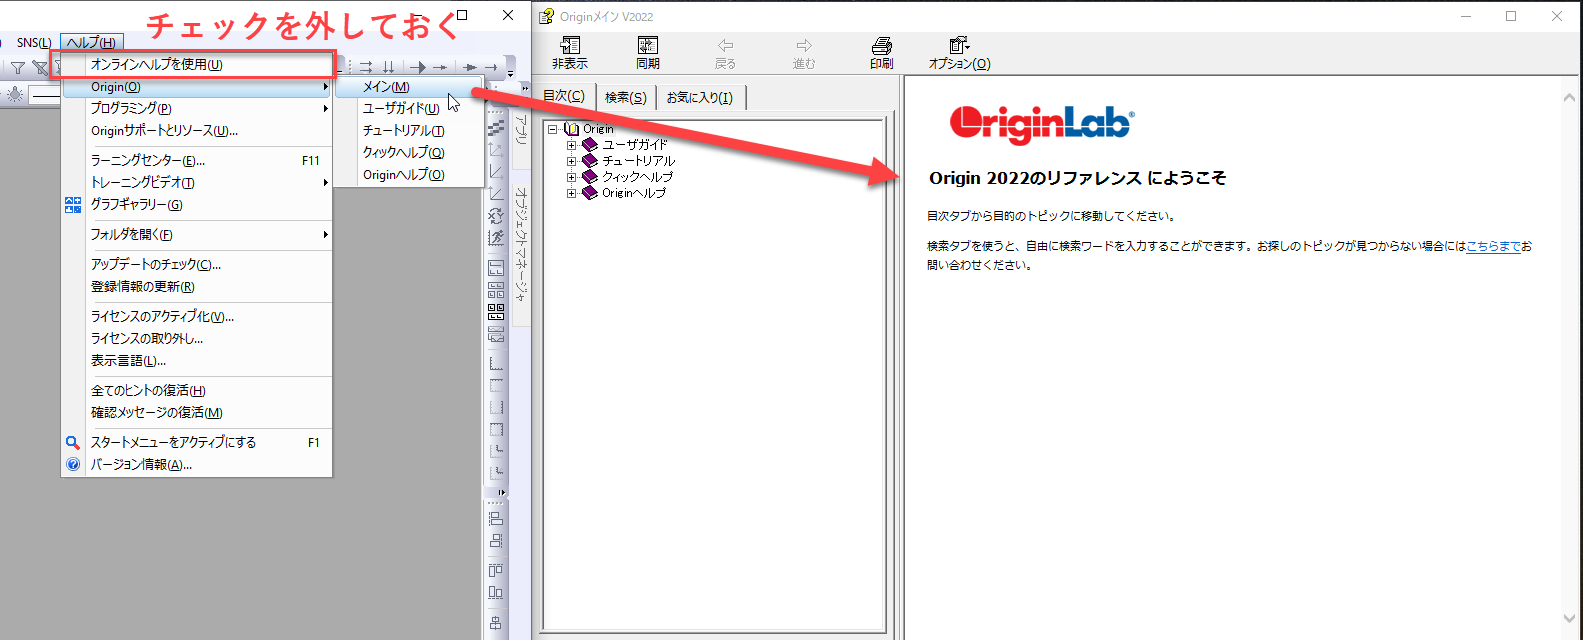Click the funnel filter icon in Origin toolbar
This screenshot has width=1583, height=640.
tap(18, 67)
